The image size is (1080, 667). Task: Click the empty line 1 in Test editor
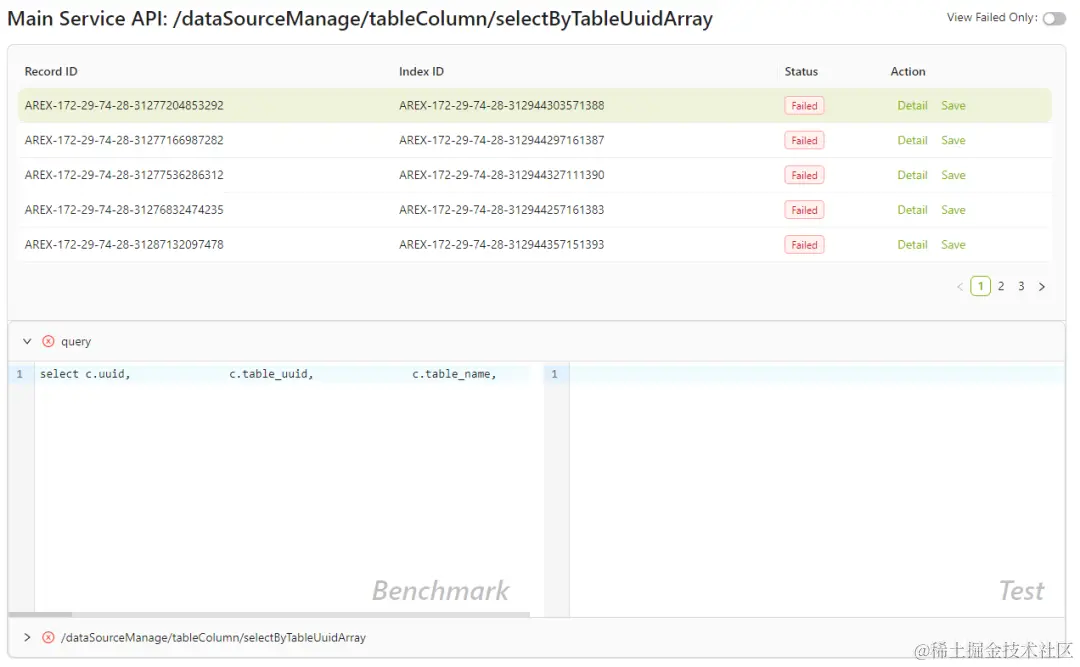817,374
